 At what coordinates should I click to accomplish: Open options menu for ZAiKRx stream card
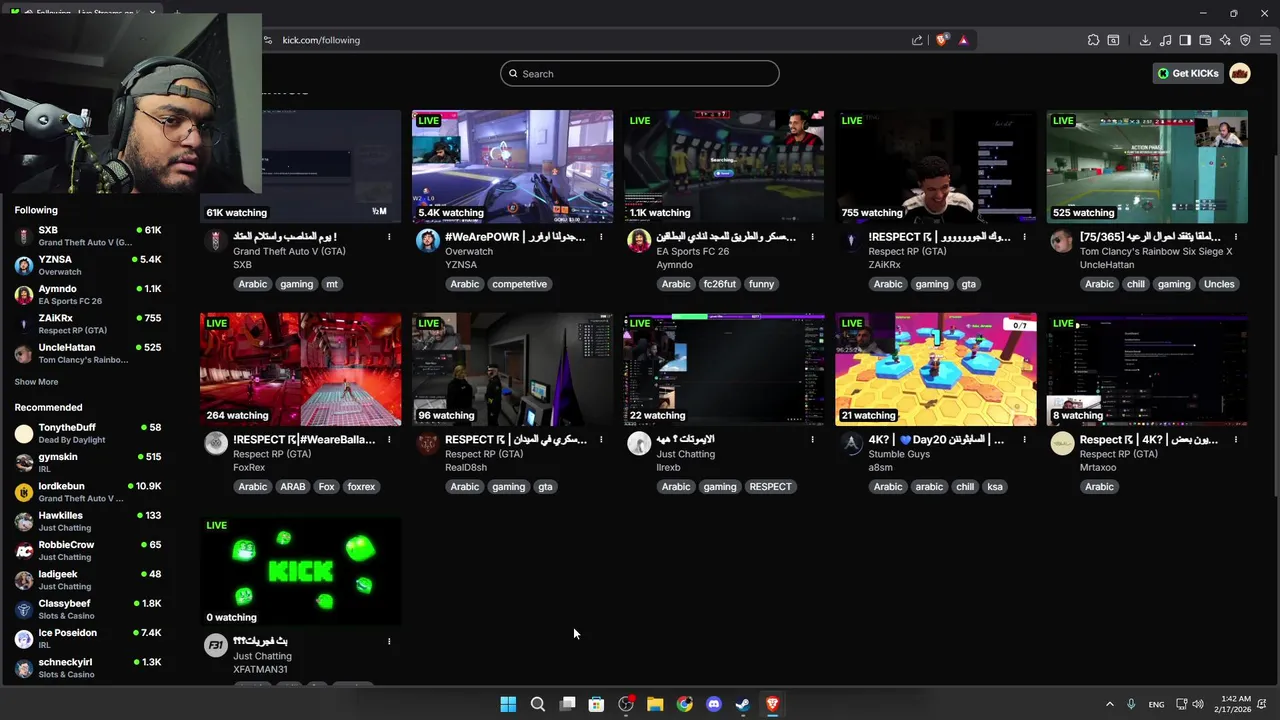tap(1024, 237)
